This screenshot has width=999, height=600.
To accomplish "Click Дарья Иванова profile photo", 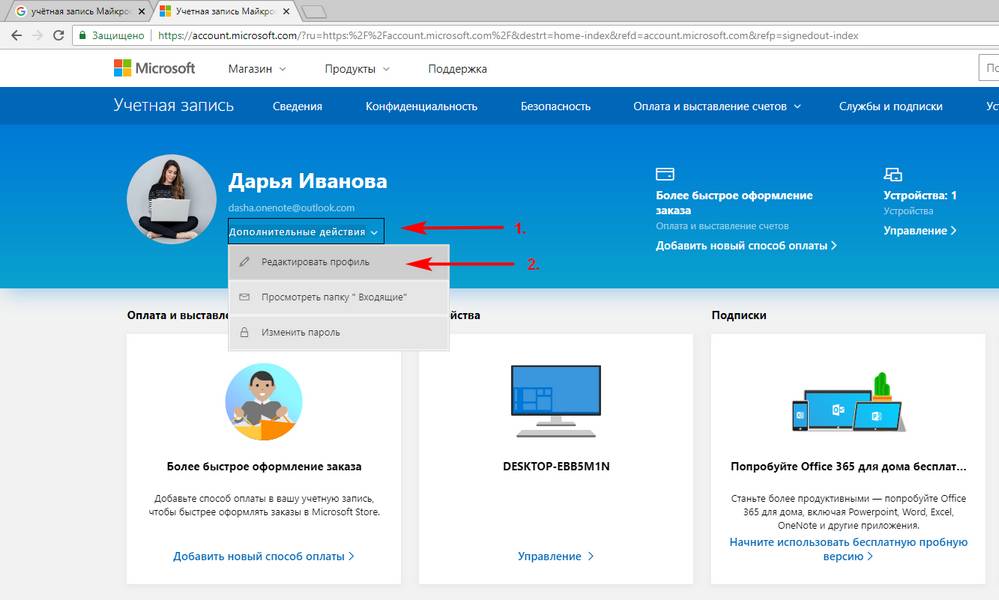I will coord(171,199).
